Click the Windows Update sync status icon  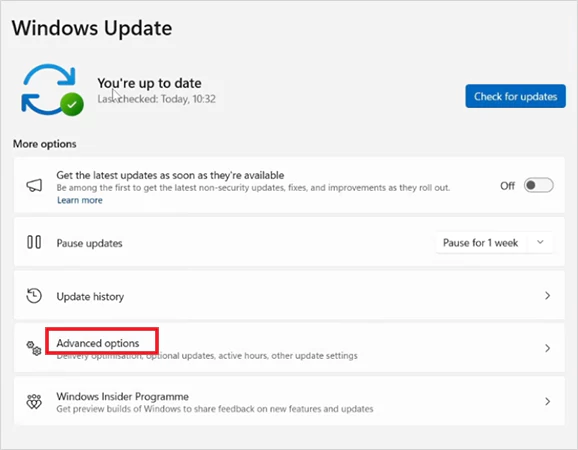coord(52,90)
